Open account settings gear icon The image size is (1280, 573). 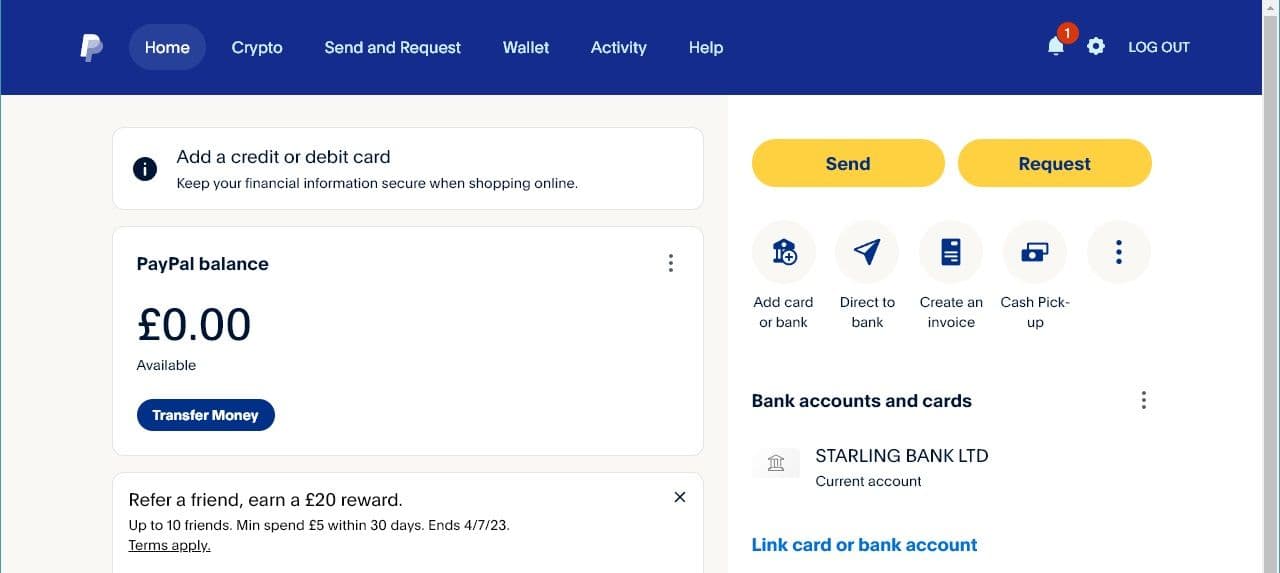tap(1096, 46)
